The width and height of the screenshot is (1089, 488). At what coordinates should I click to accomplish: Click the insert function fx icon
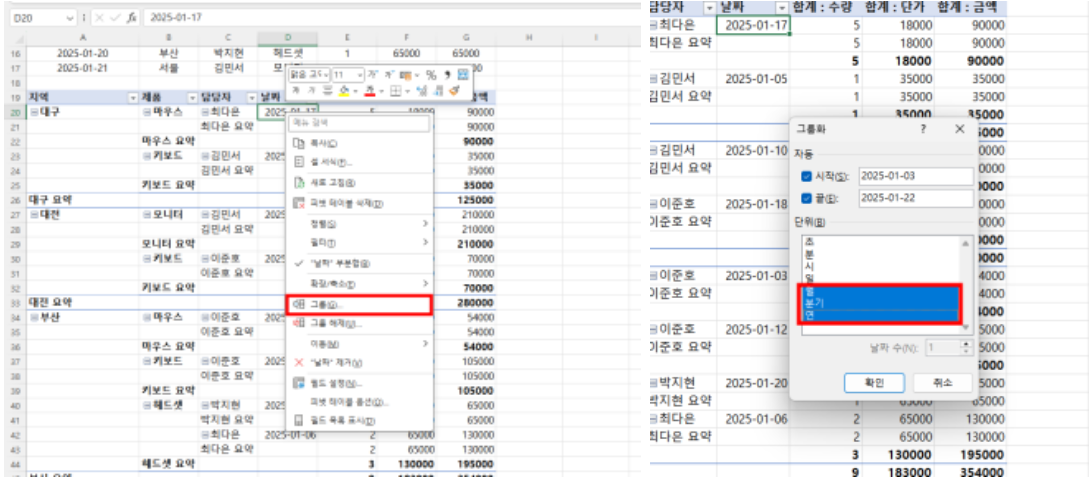click(x=131, y=18)
